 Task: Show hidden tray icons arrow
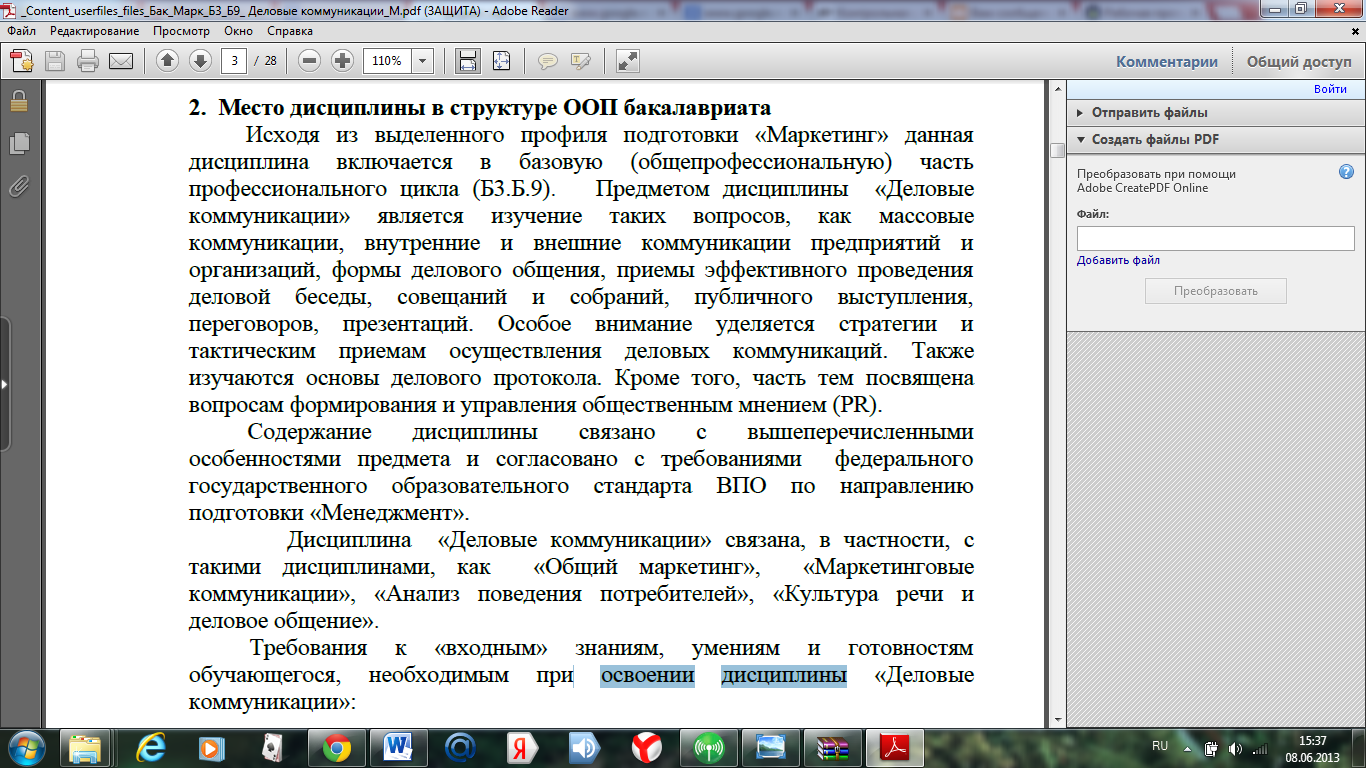point(1187,747)
